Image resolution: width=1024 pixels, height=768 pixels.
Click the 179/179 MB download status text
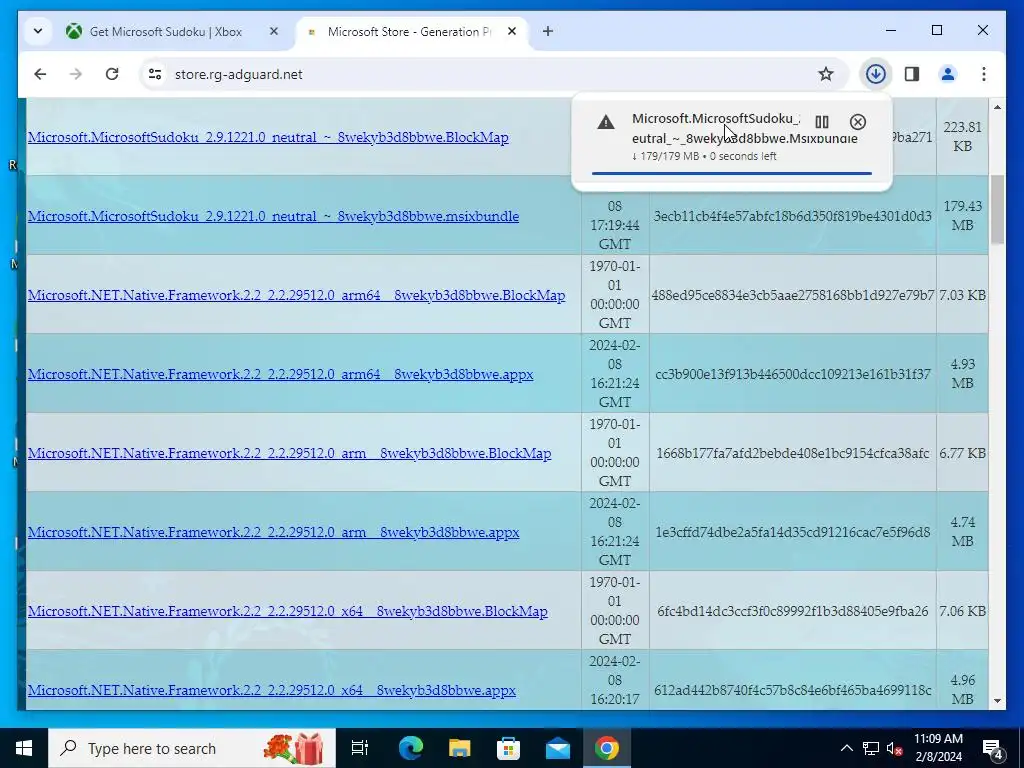[x=704, y=156]
